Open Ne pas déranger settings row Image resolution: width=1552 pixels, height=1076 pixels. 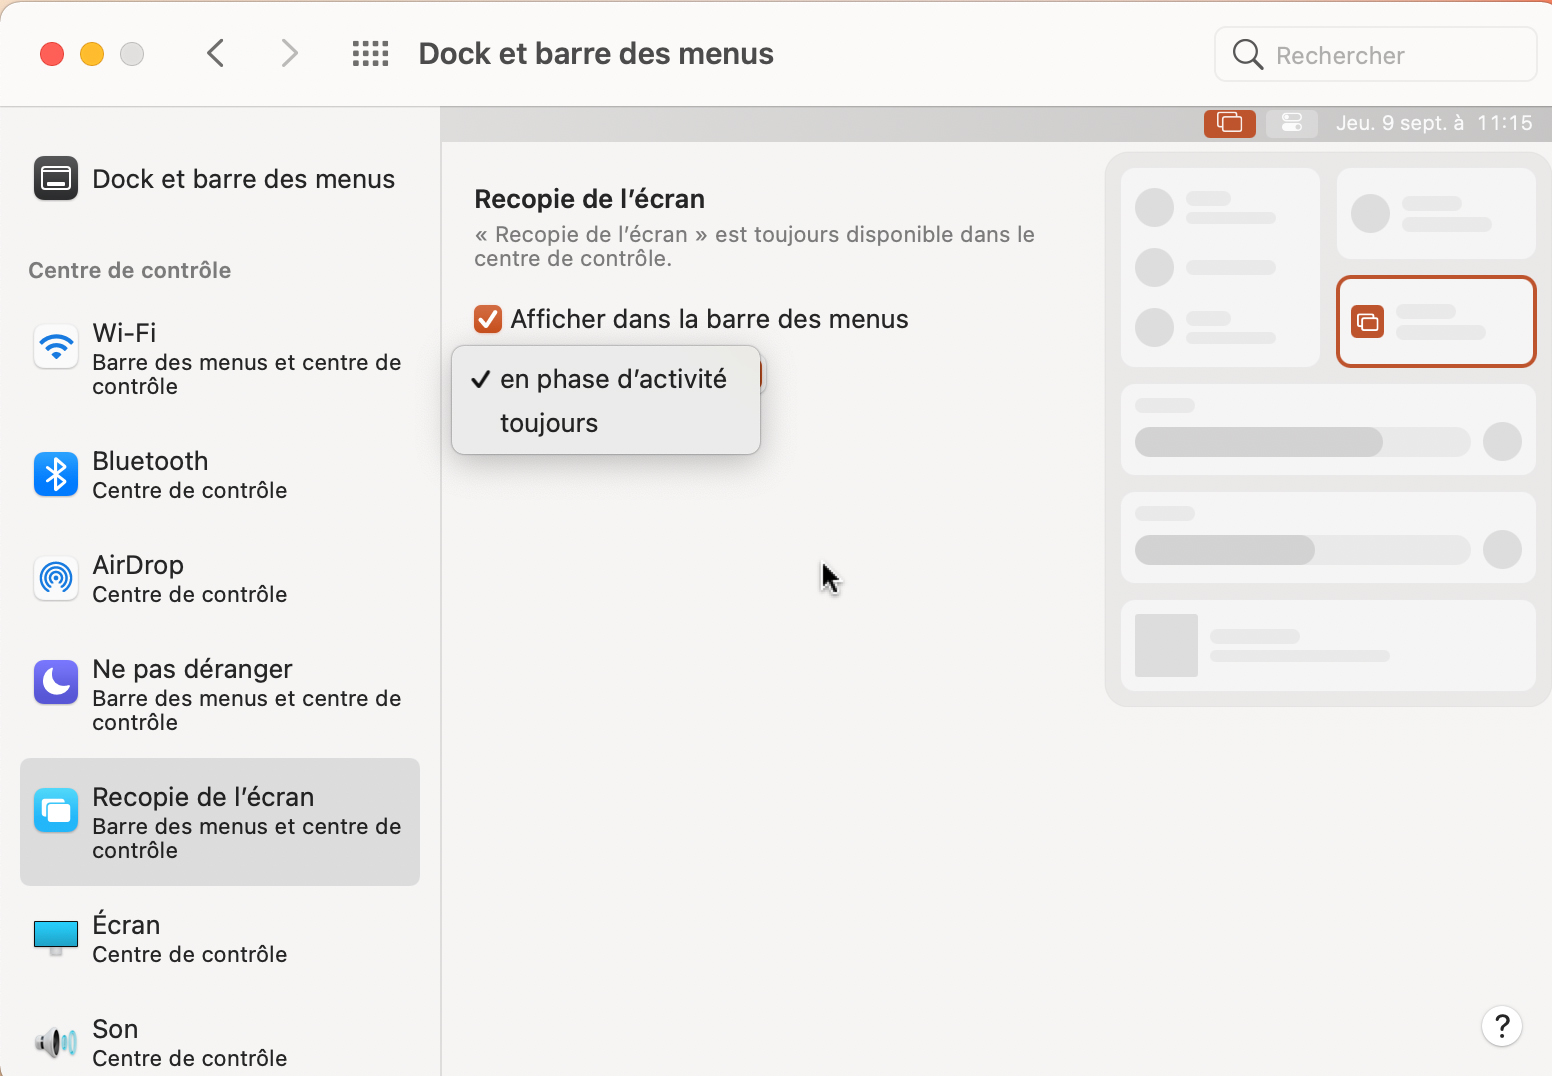[x=220, y=695]
